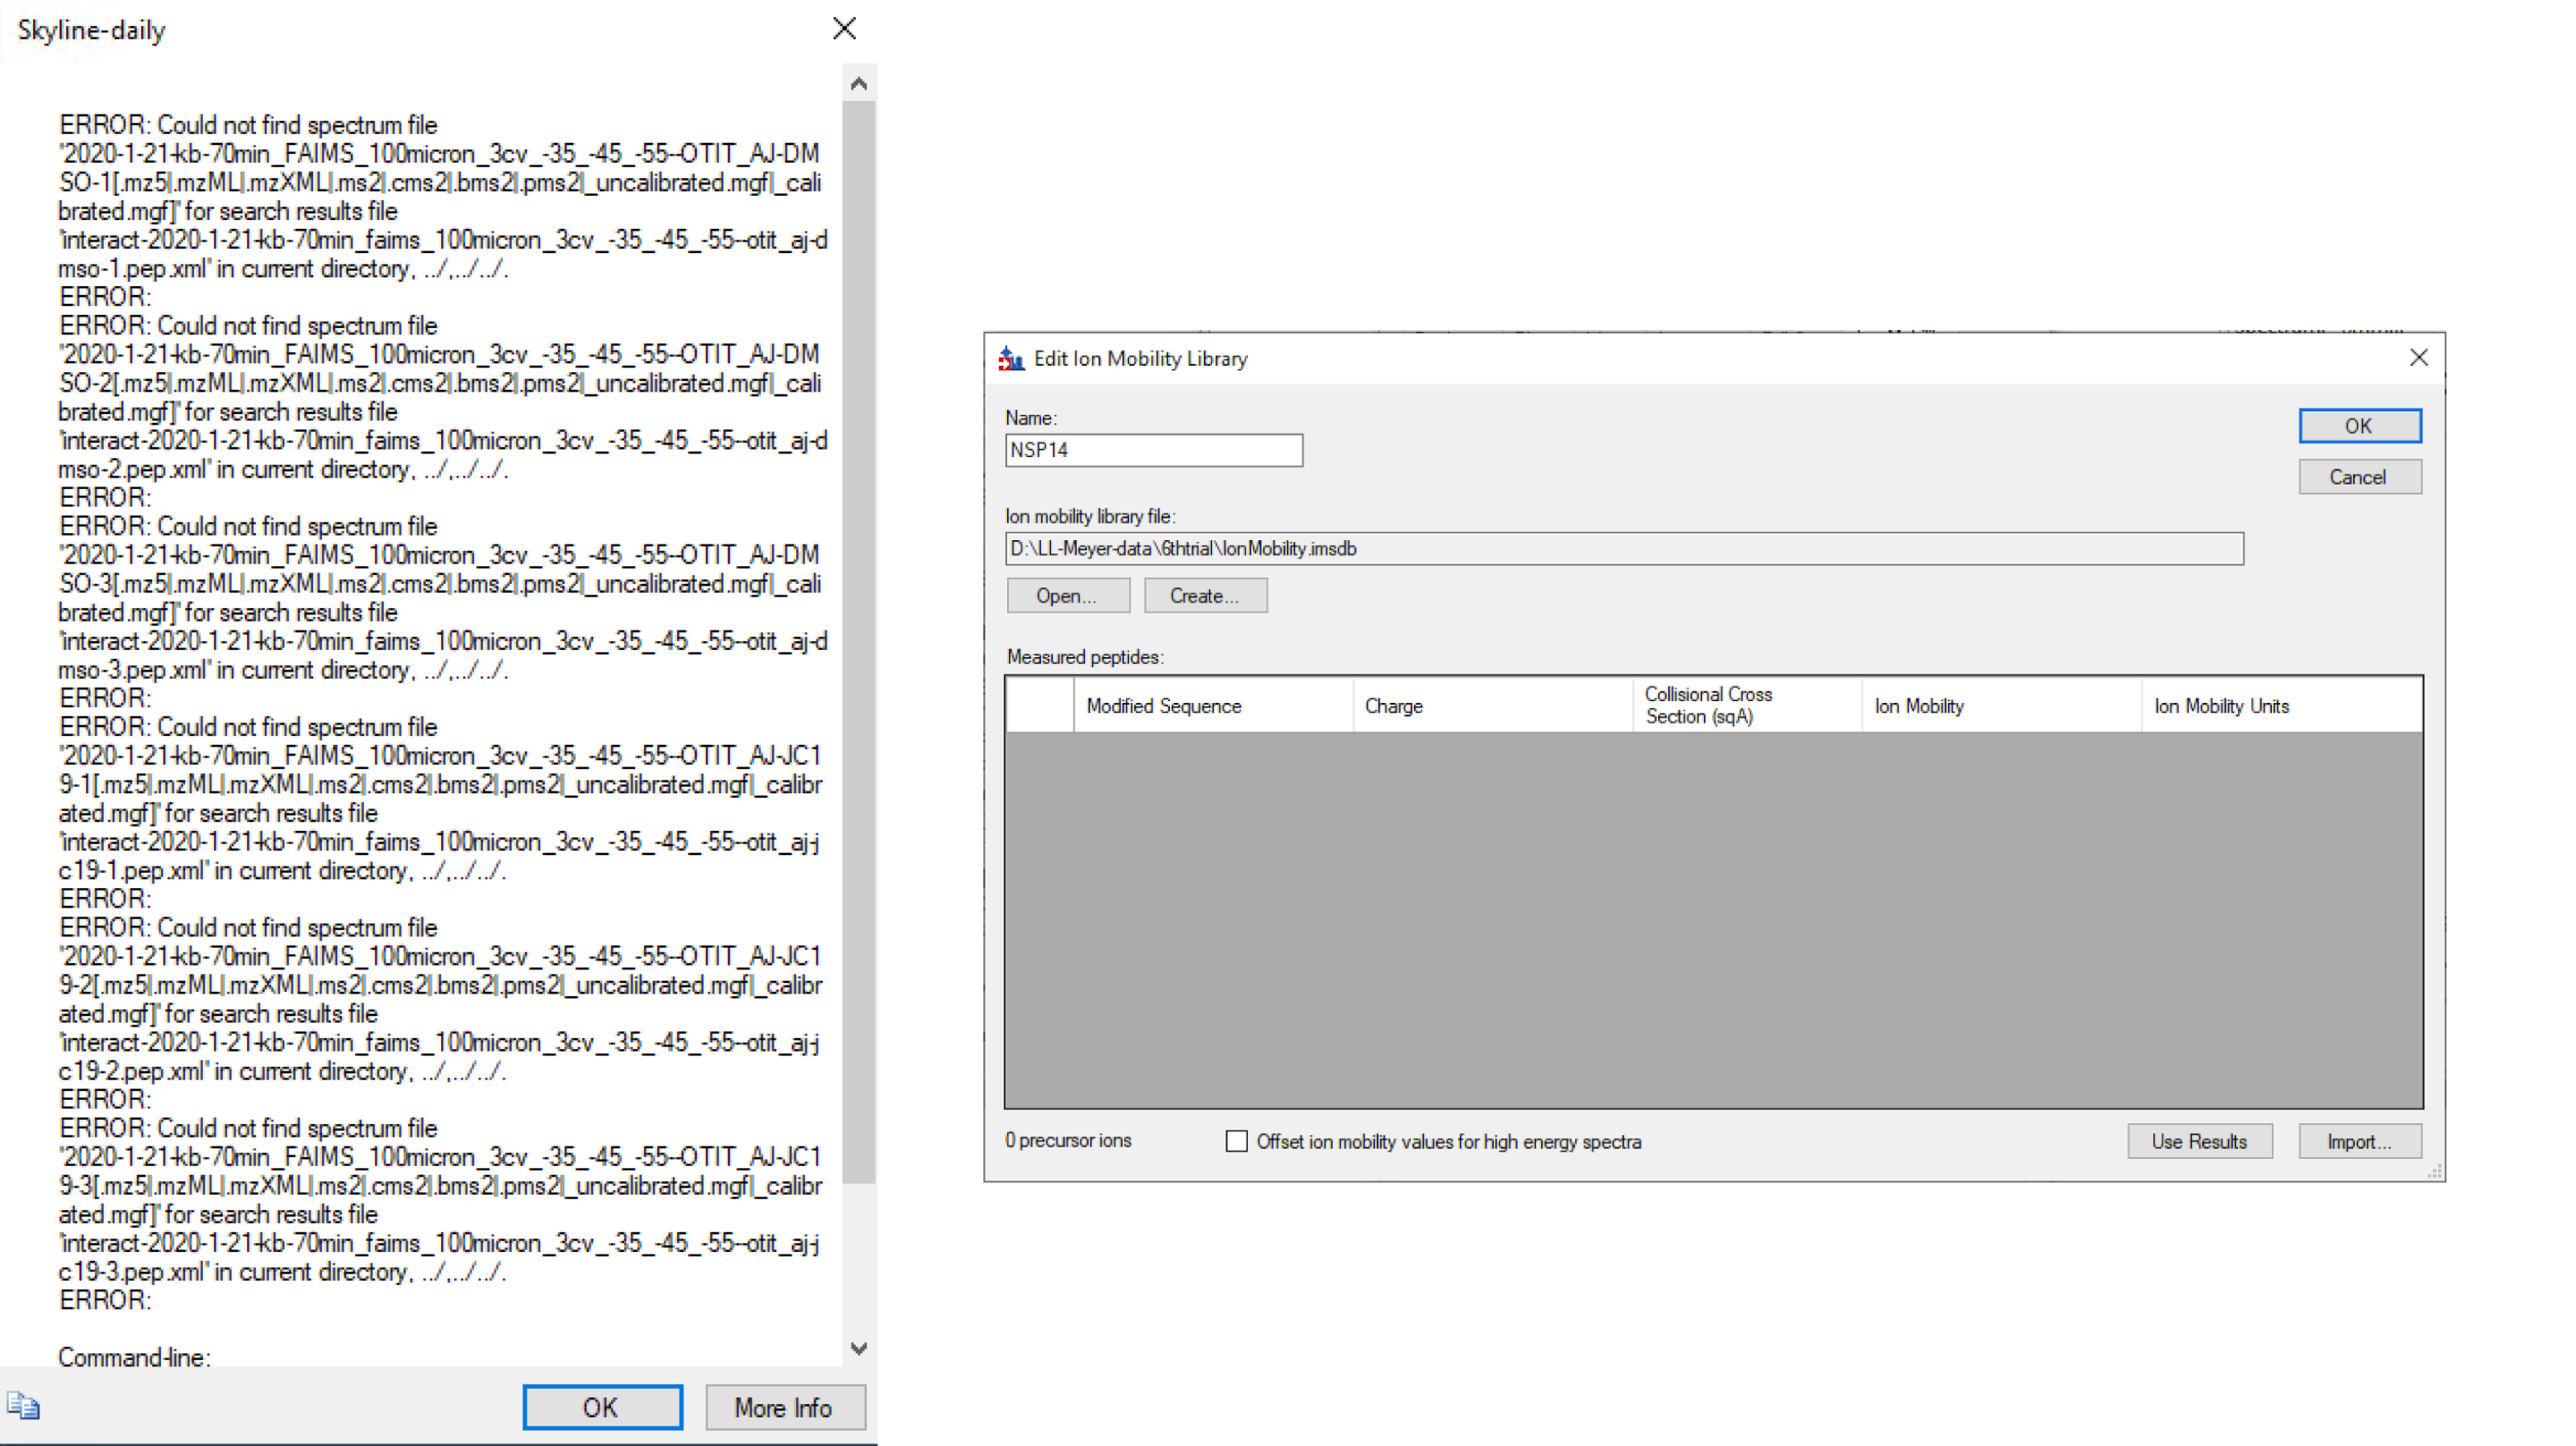Click the Name field containing NSP14
The height and width of the screenshot is (1446, 2576).
1153,450
